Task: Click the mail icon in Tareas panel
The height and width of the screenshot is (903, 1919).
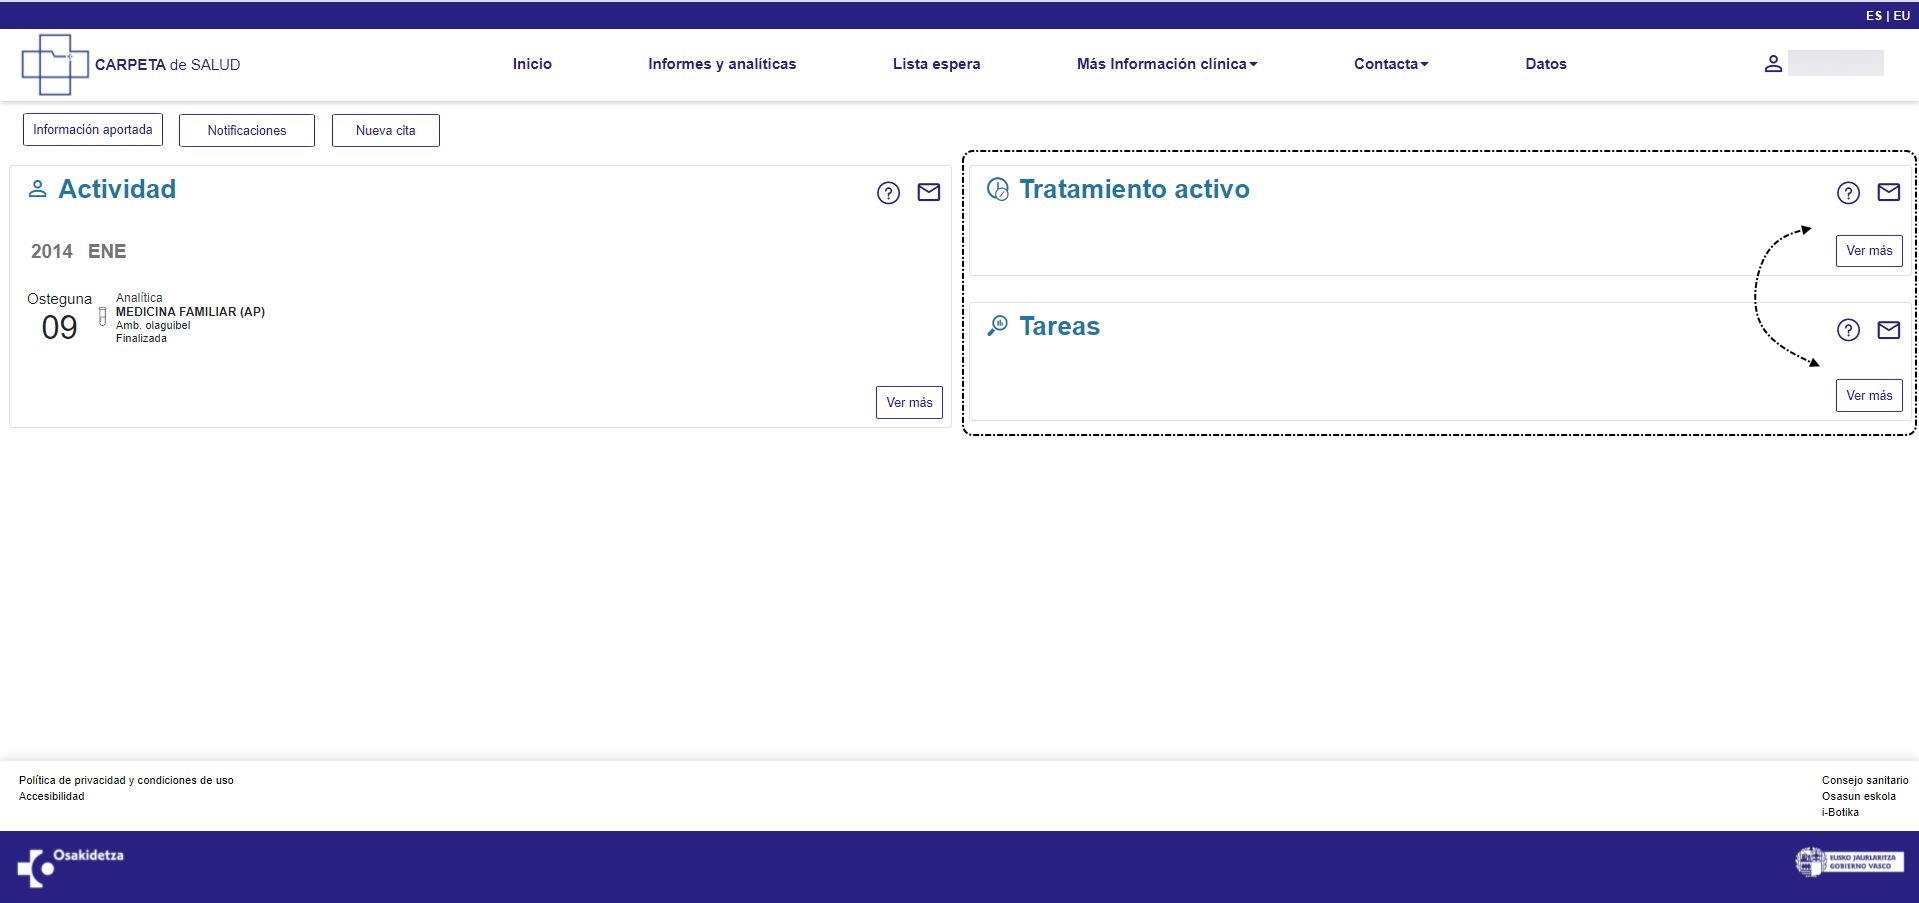Action: (x=1889, y=329)
